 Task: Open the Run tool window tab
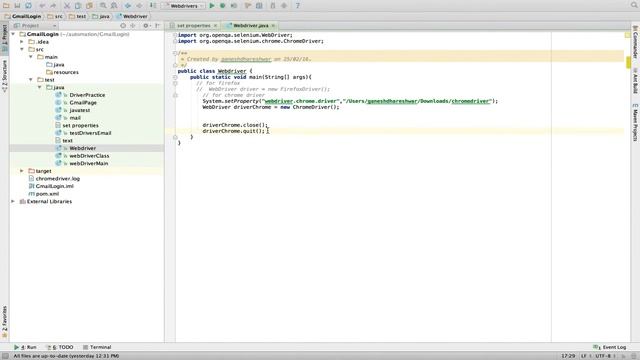(x=25, y=347)
